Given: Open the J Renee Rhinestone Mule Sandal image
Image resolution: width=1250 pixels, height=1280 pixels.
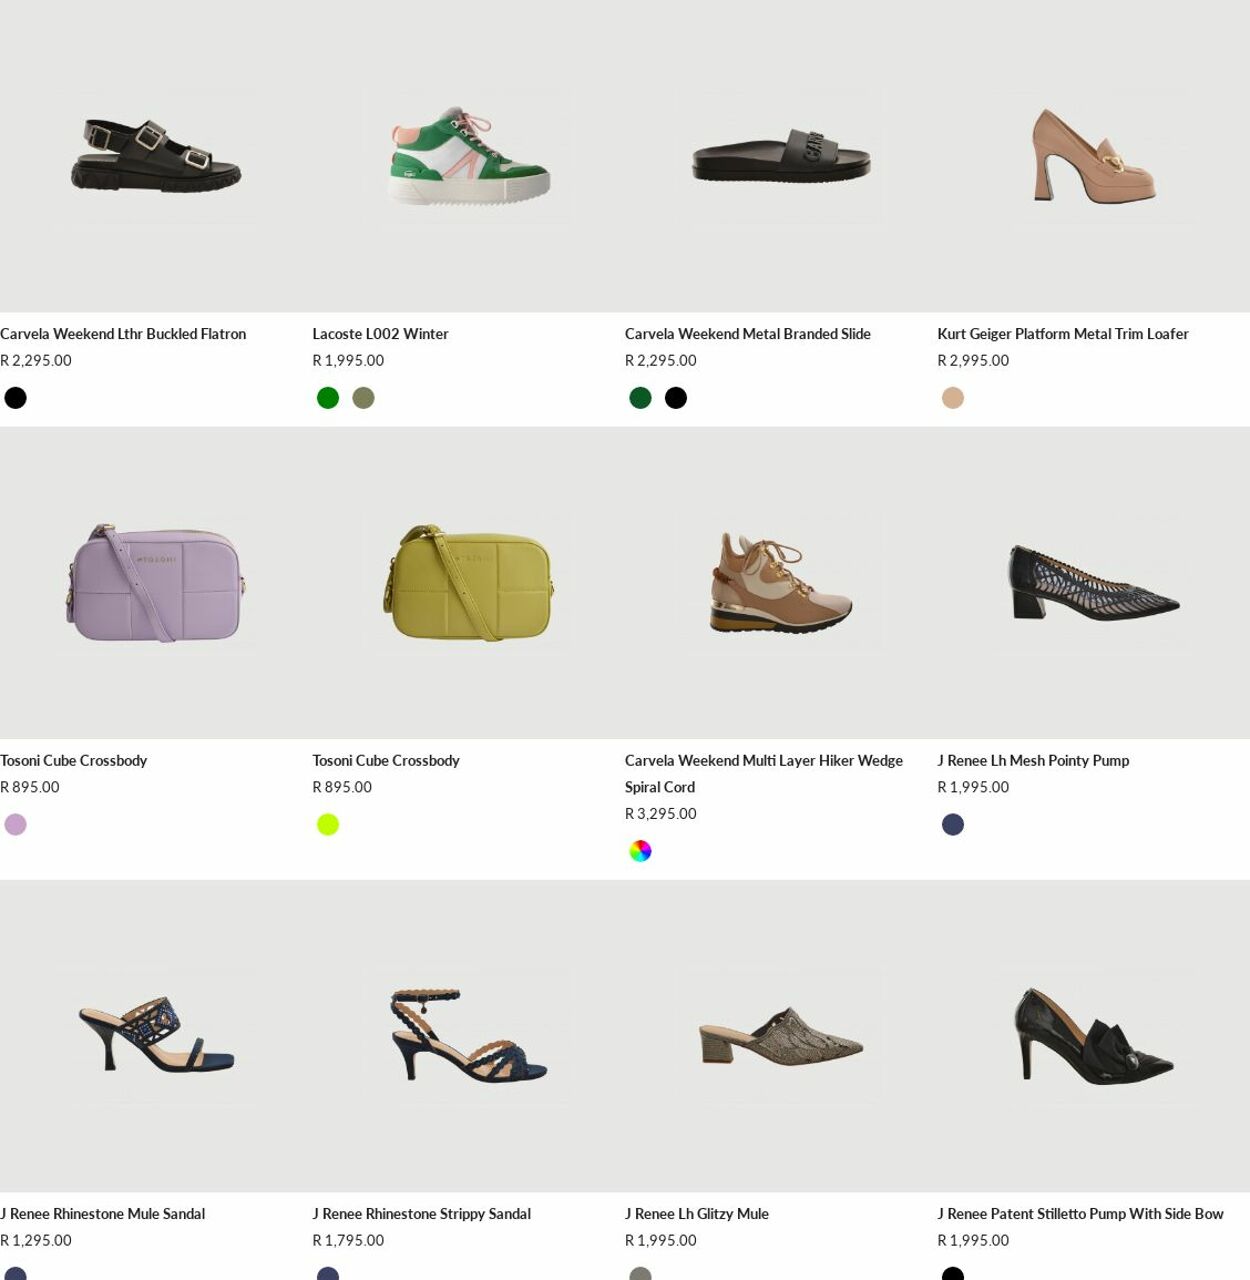Looking at the screenshot, I should pyautogui.click(x=156, y=1036).
